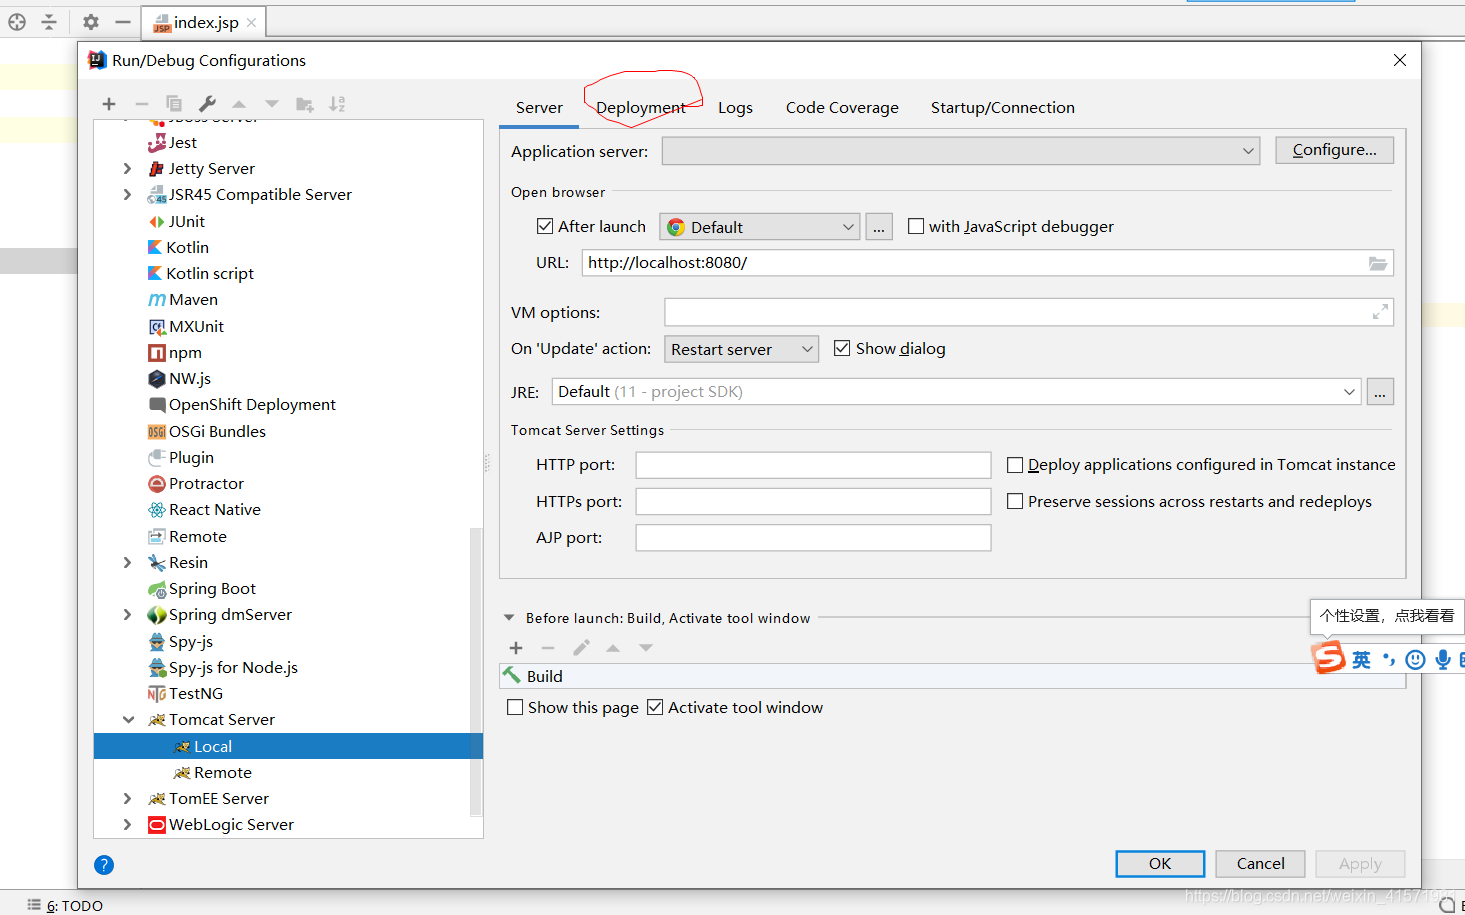Click Sogou emoji smiley icon
Viewport: 1465px width, 915px height.
(1415, 659)
